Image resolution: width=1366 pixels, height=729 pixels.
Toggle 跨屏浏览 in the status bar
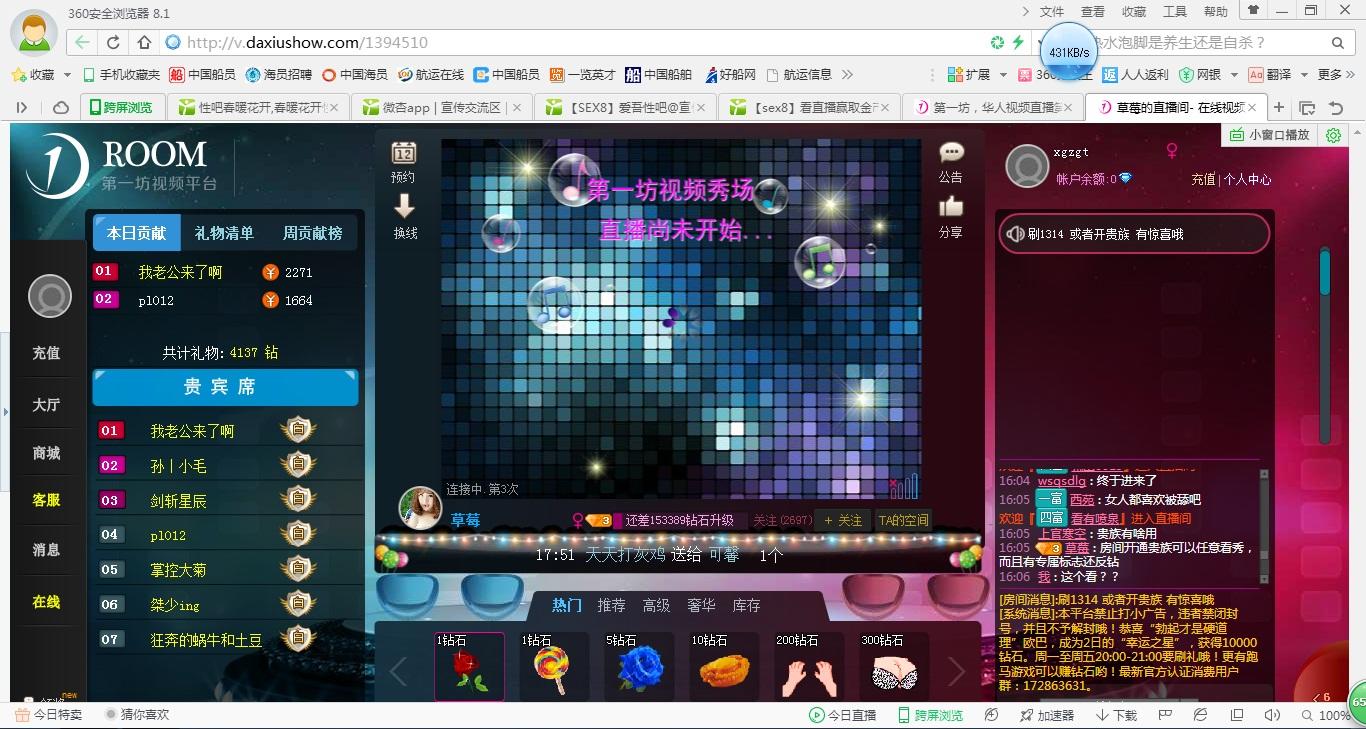pos(931,715)
